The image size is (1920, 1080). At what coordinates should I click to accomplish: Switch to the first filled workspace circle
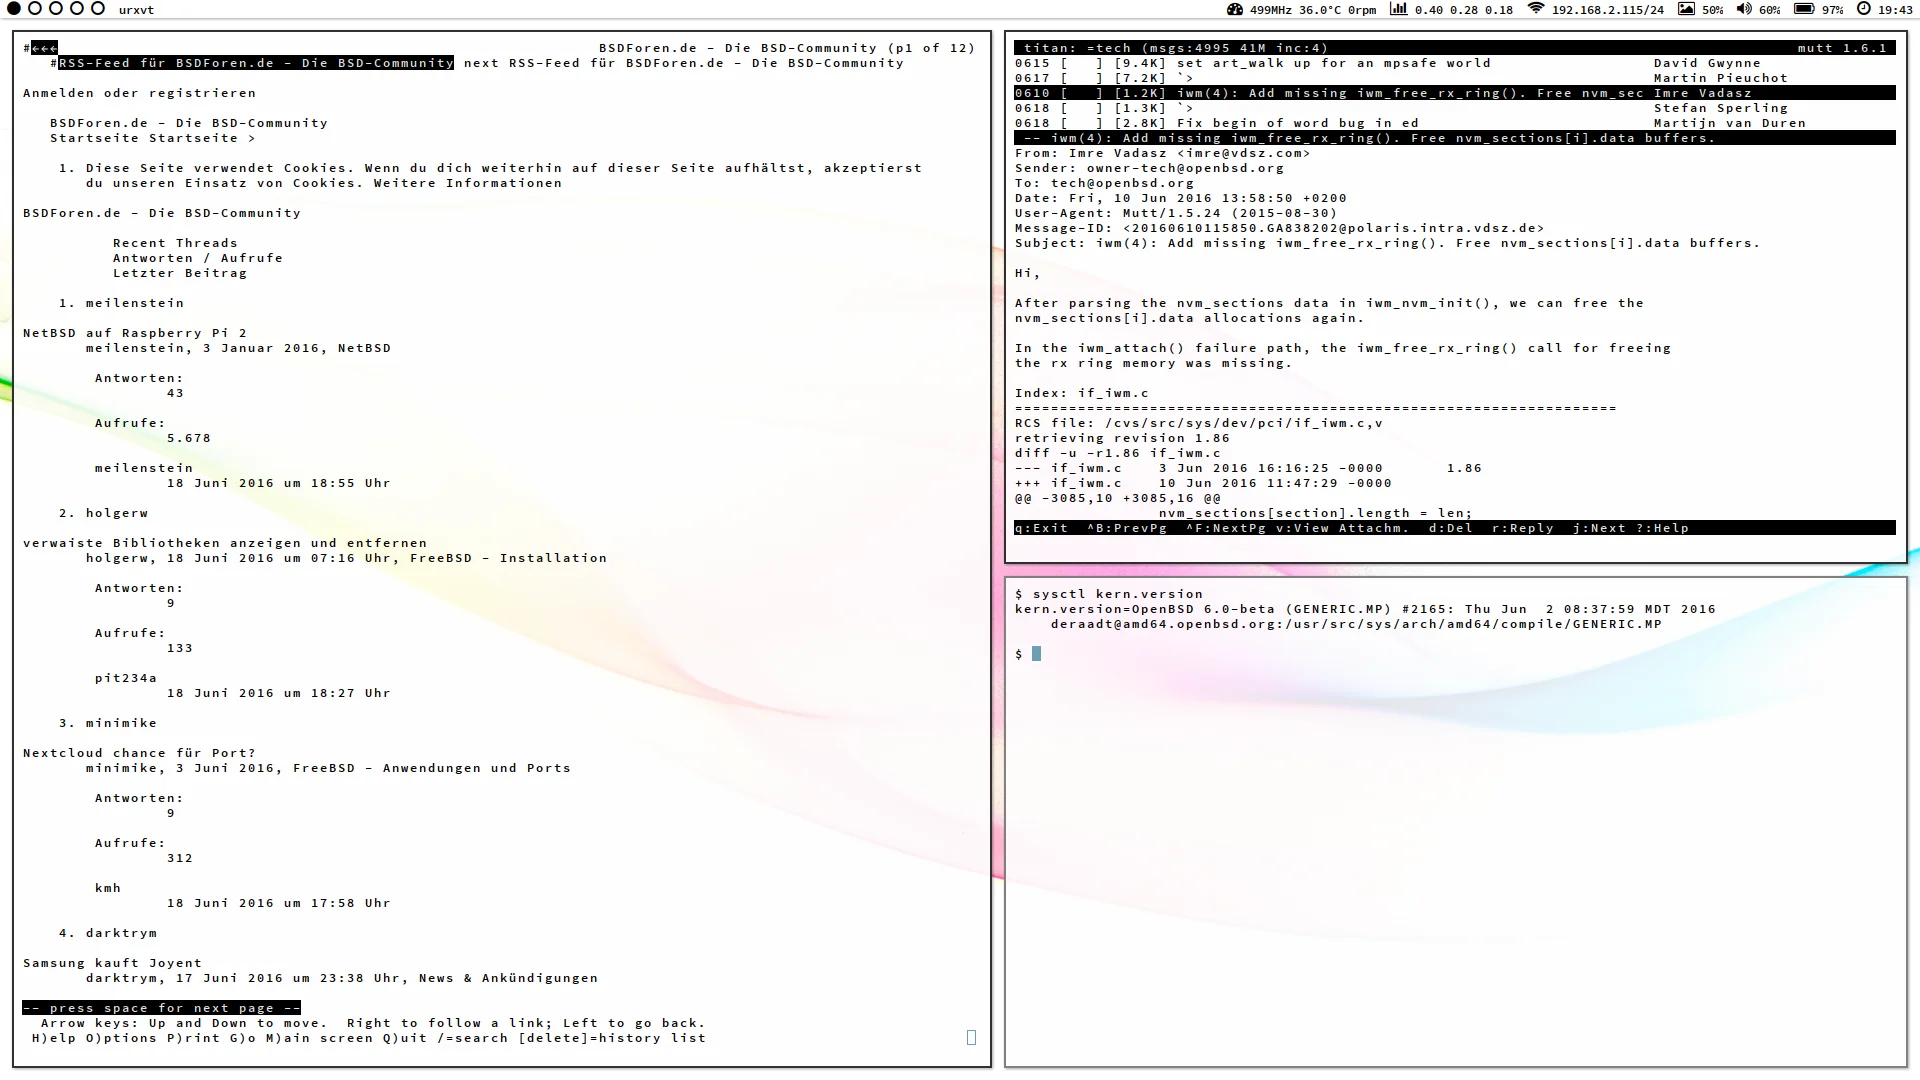click(14, 9)
